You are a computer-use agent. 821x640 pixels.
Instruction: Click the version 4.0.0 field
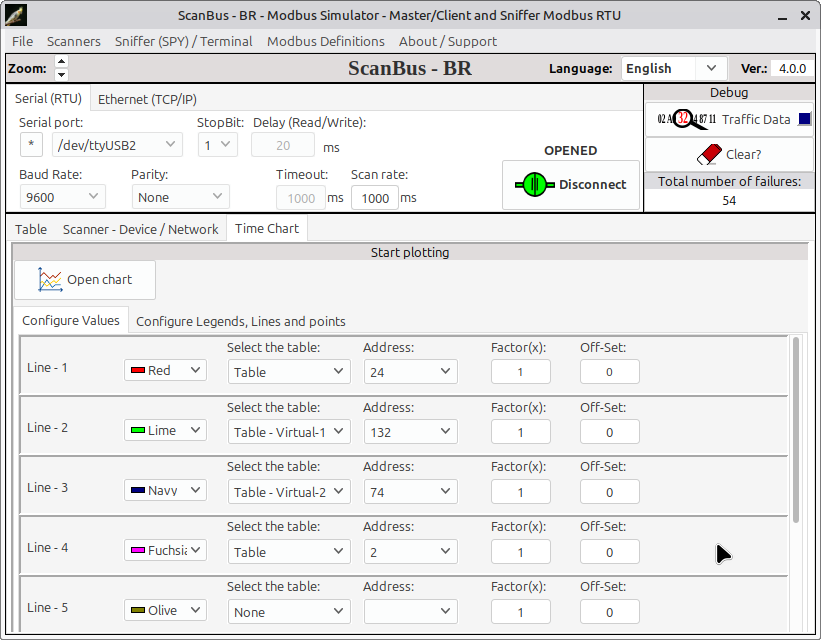tap(792, 69)
